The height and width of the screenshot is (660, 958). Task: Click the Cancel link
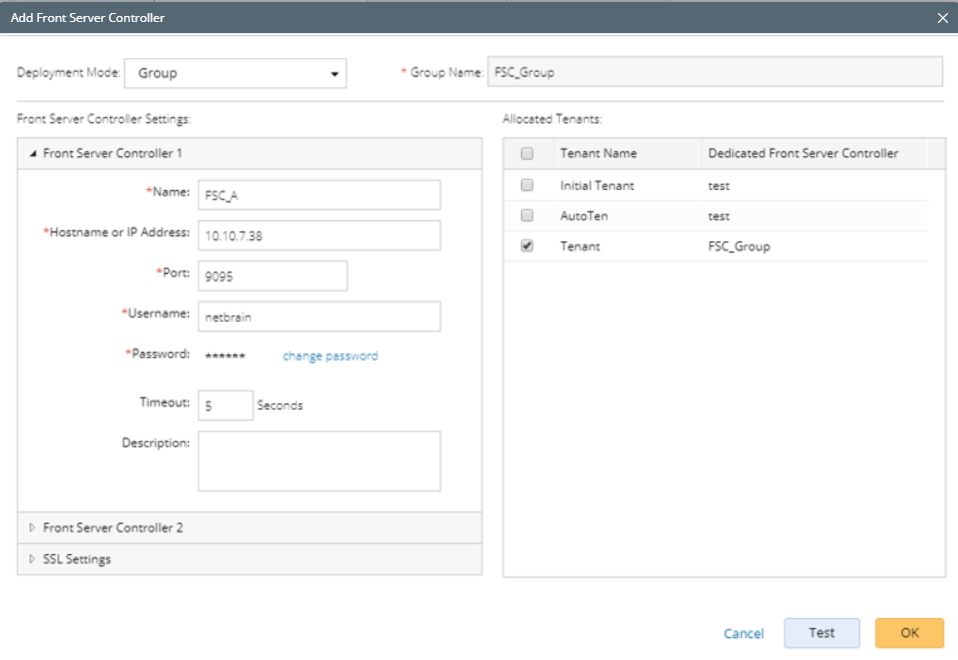pos(743,633)
